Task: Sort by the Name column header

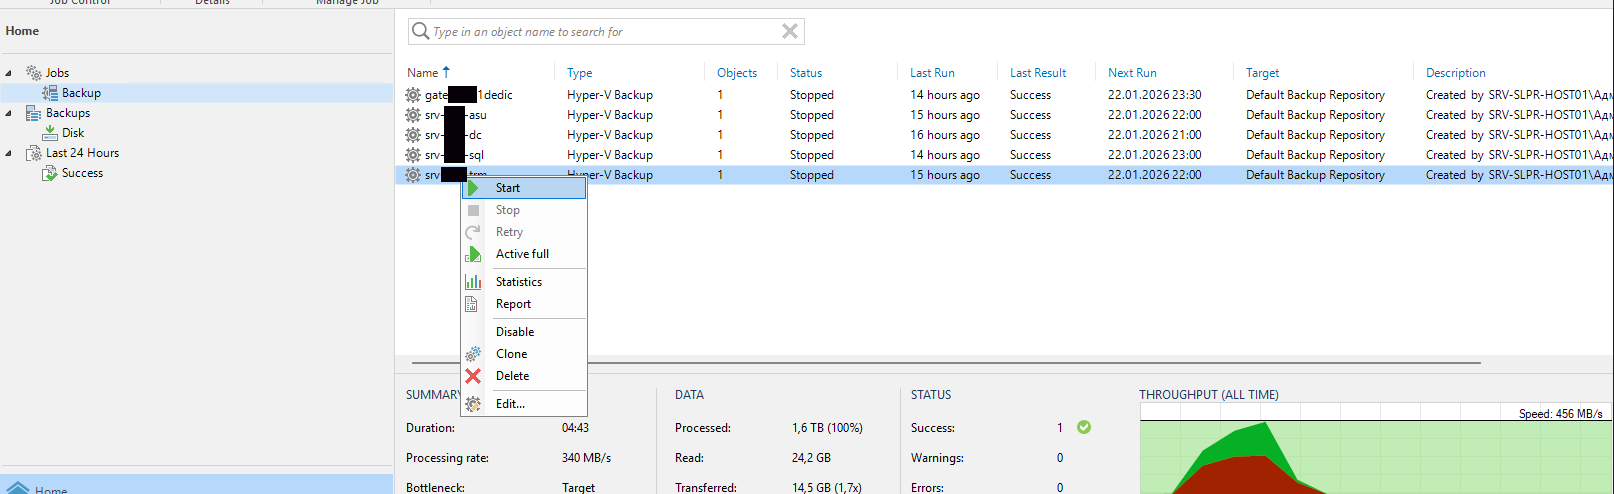Action: pos(422,73)
